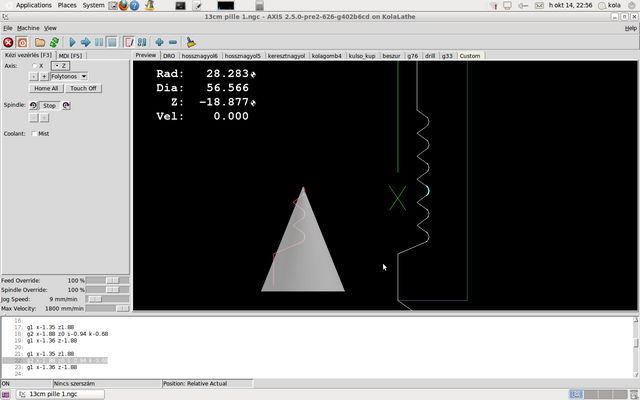Zoom in the preview

pyautogui.click(x=159, y=43)
